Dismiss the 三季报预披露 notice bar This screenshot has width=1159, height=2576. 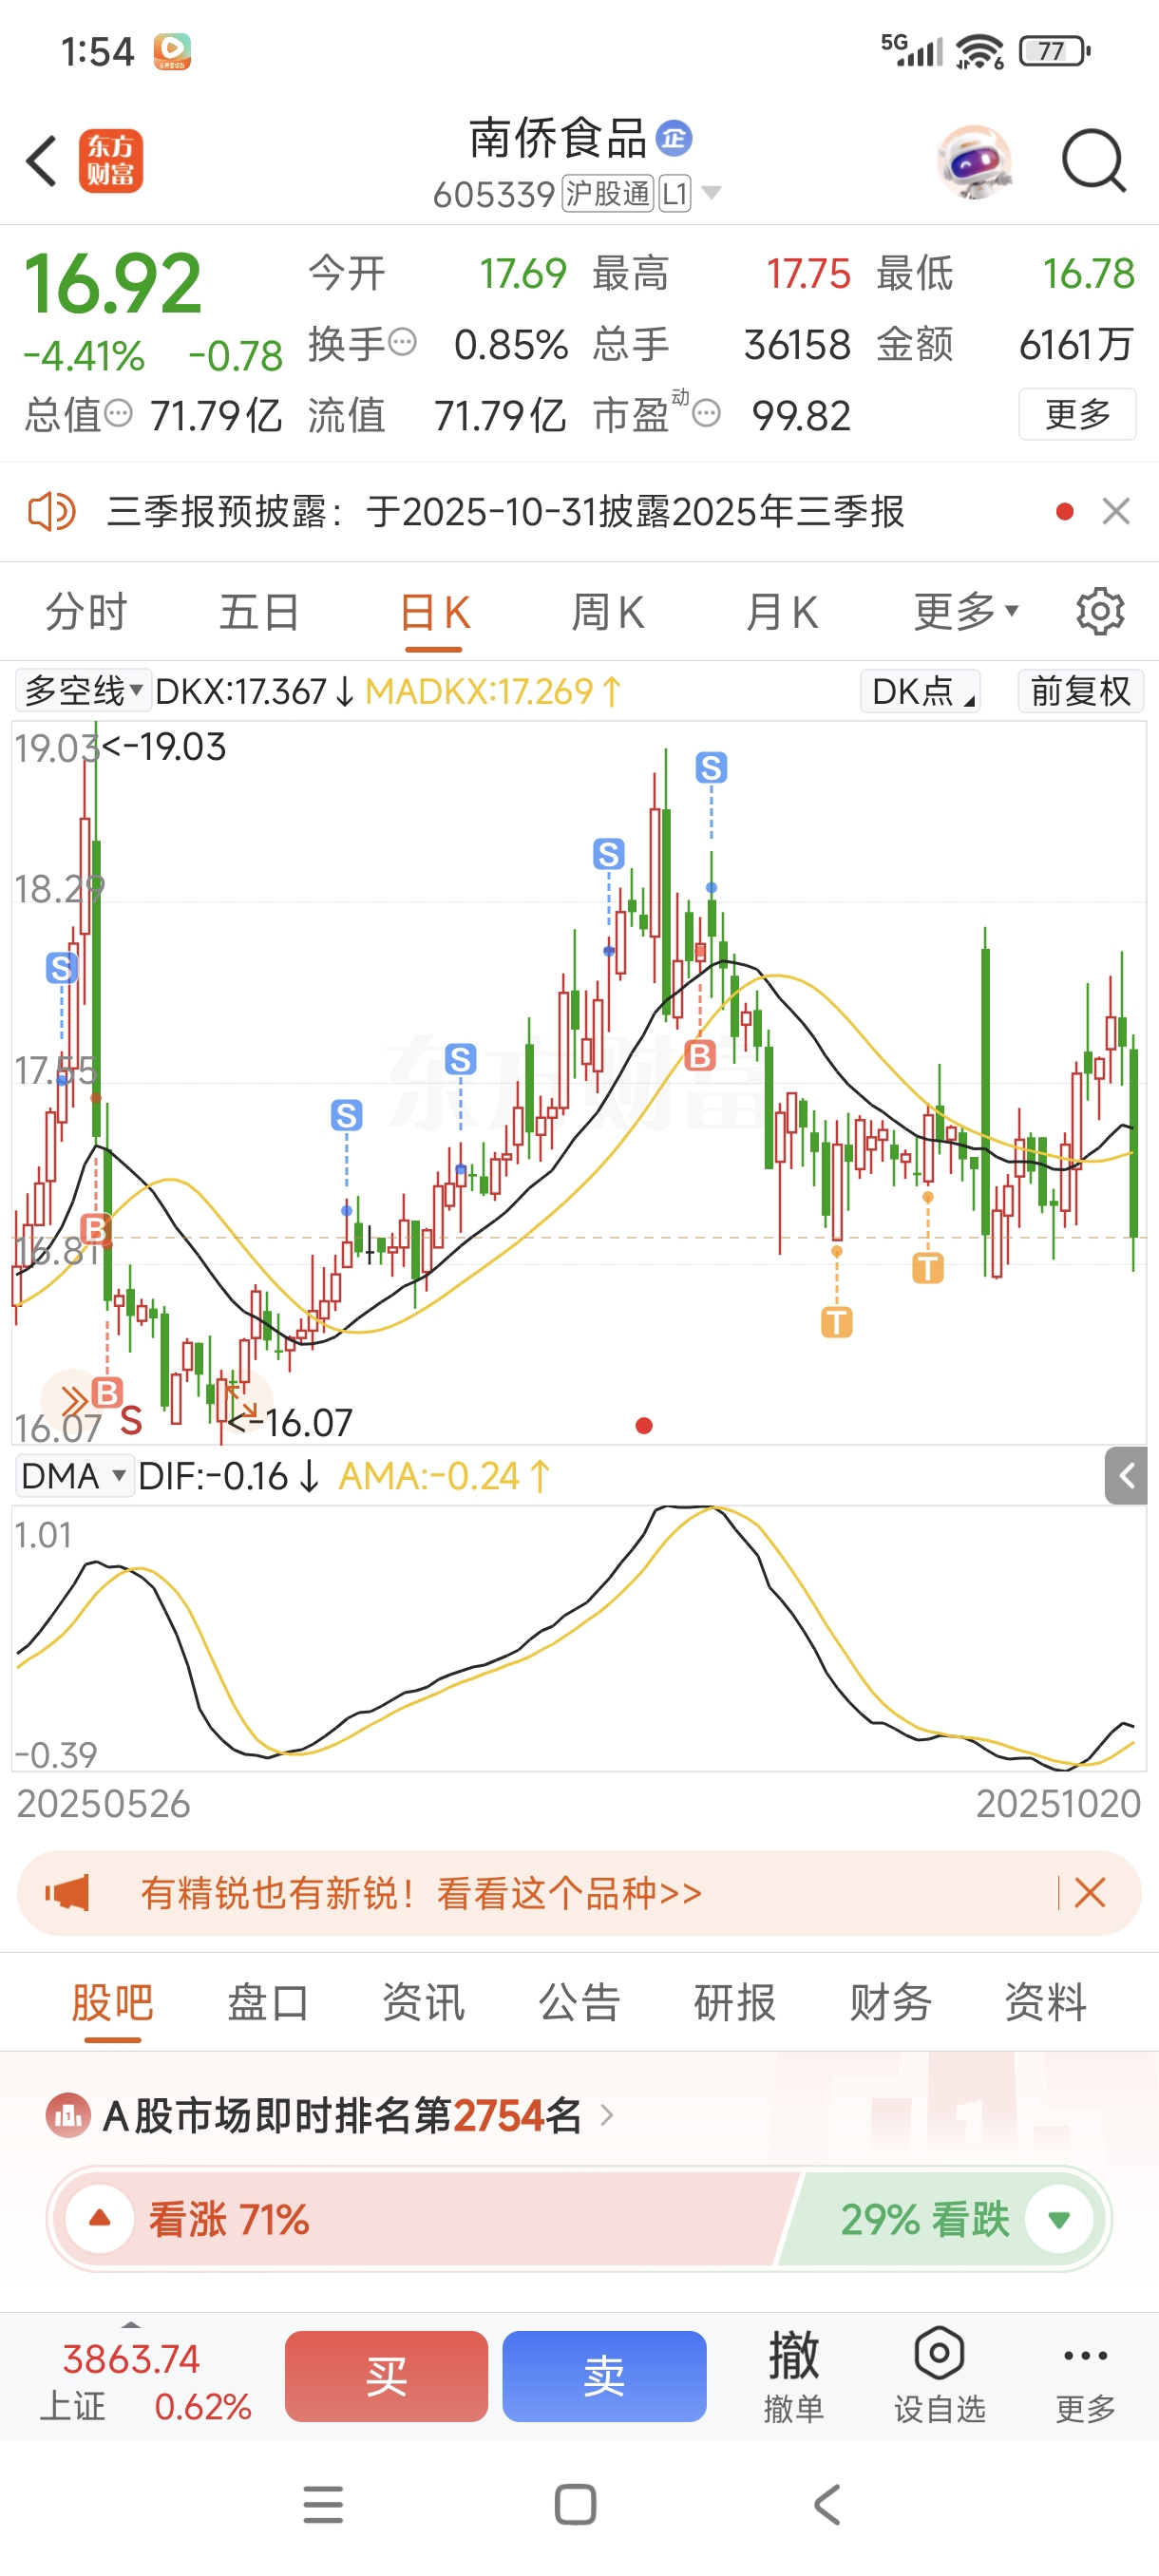1116,512
